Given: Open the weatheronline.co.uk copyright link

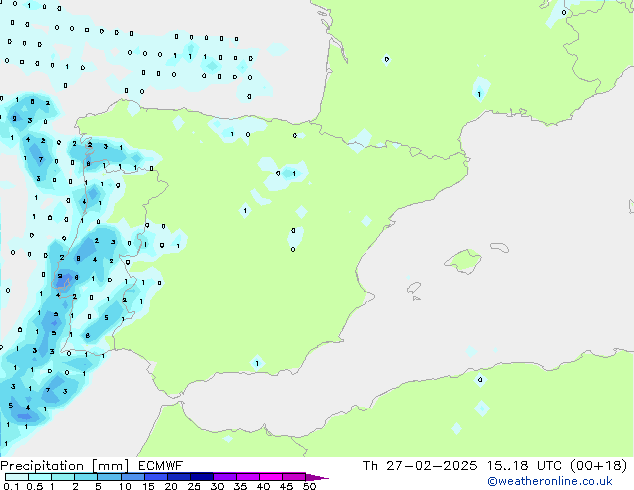Looking at the screenshot, I should pyautogui.click(x=549, y=481).
